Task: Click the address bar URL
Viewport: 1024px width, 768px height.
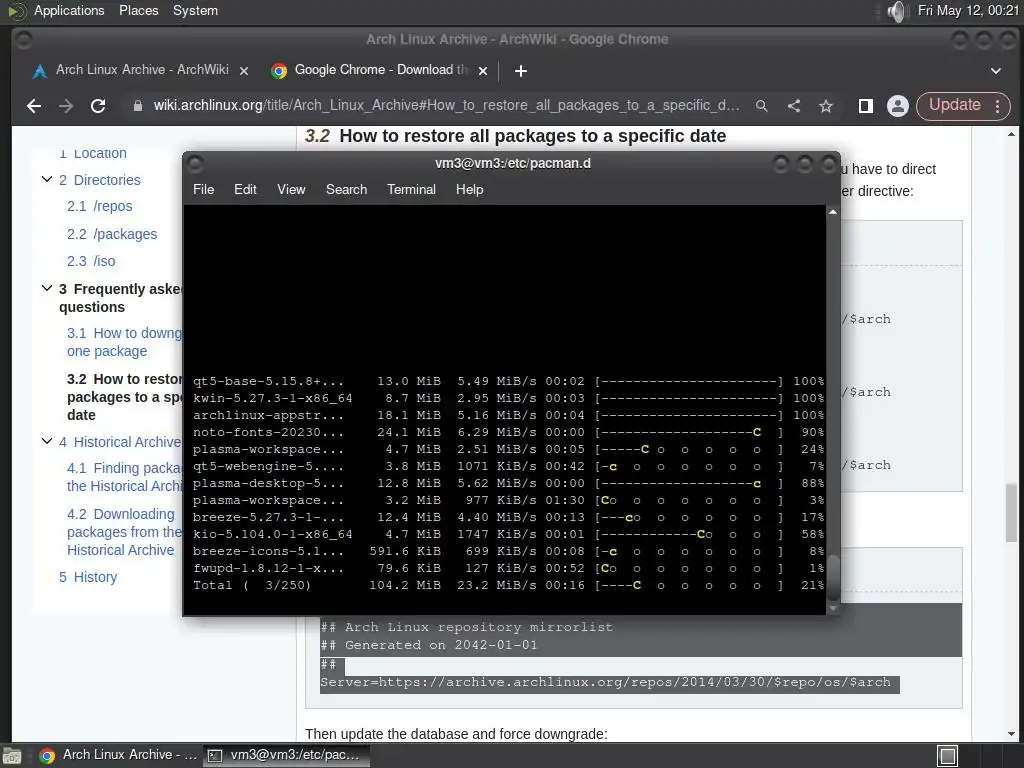Action: [446, 105]
